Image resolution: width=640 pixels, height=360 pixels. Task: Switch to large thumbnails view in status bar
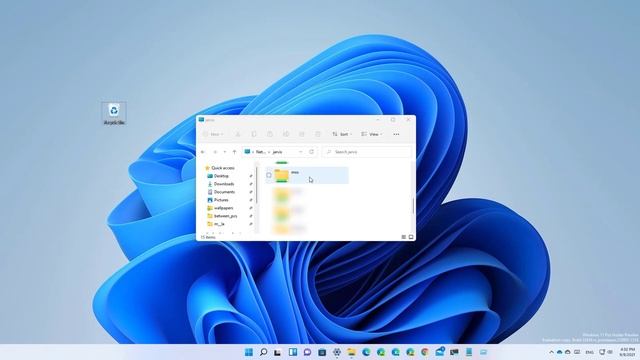tap(411, 237)
